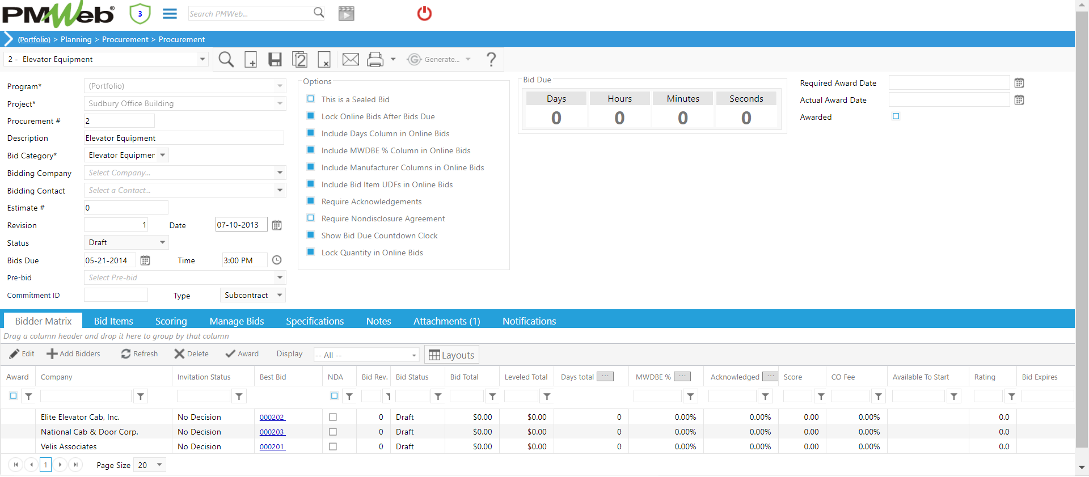The width and height of the screenshot is (1089, 477).
Task: Print using the printer icon
Action: (375, 60)
